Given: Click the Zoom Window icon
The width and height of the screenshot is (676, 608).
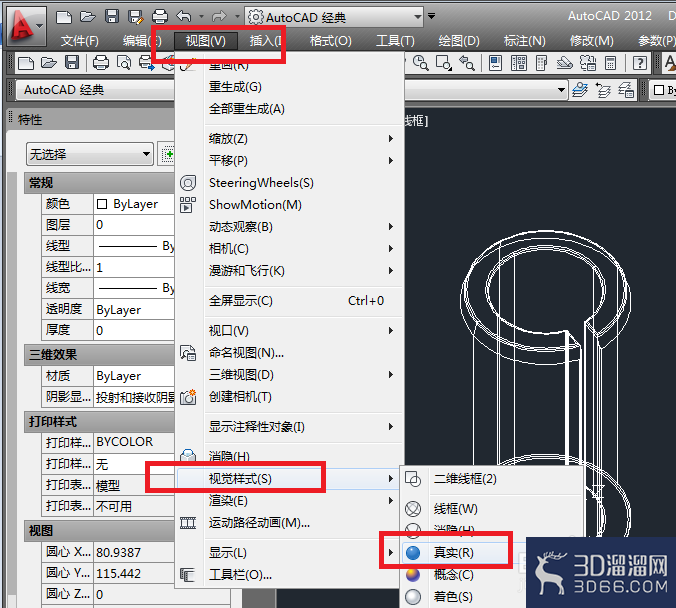Looking at the screenshot, I should pyautogui.click(x=444, y=63).
